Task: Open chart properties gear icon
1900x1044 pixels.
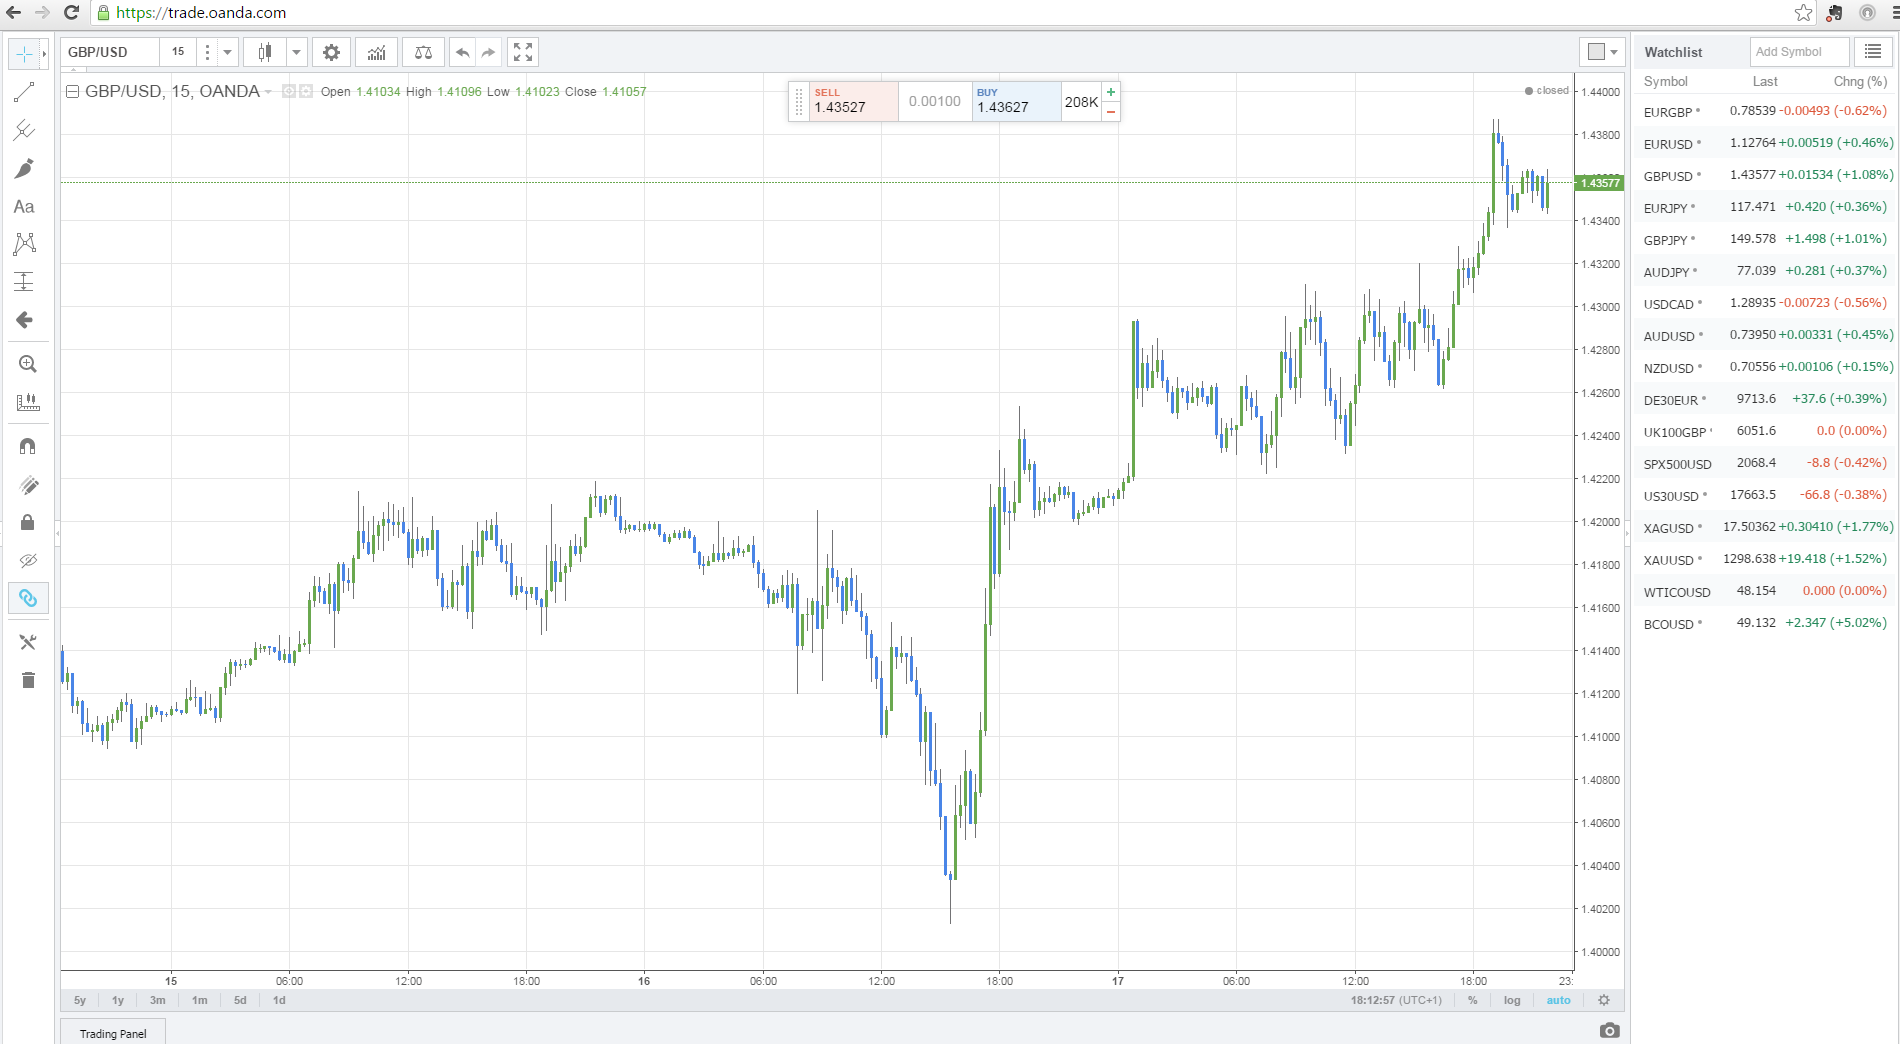Action: click(331, 52)
